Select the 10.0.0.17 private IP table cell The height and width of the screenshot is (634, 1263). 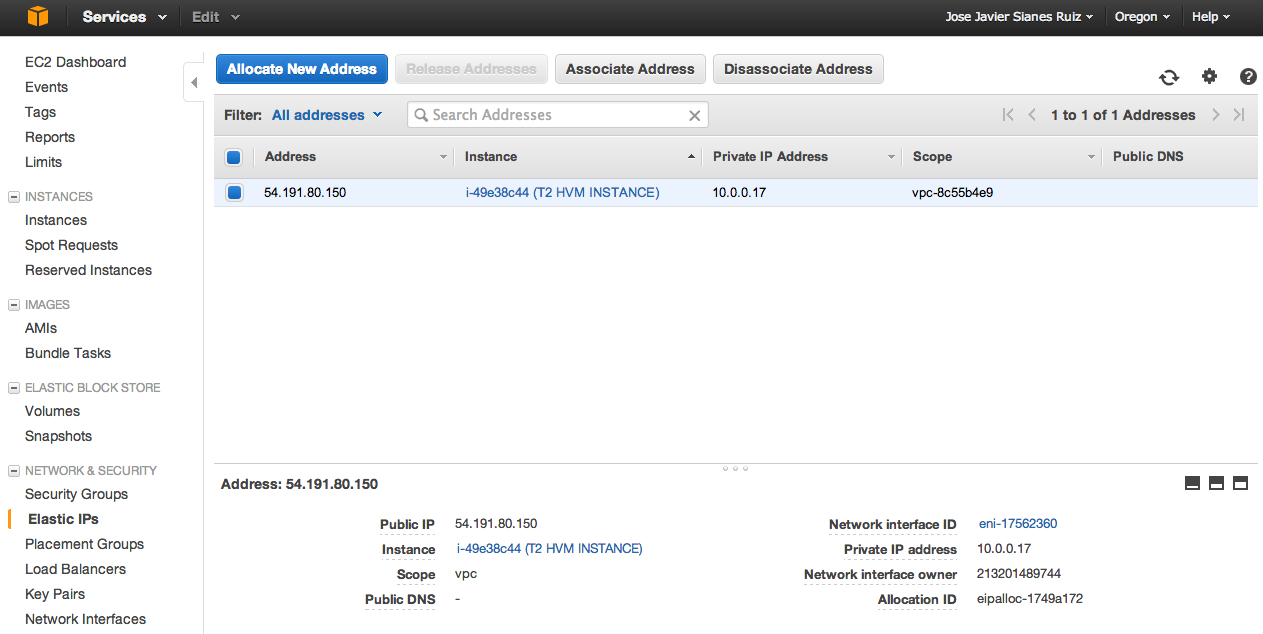click(739, 192)
